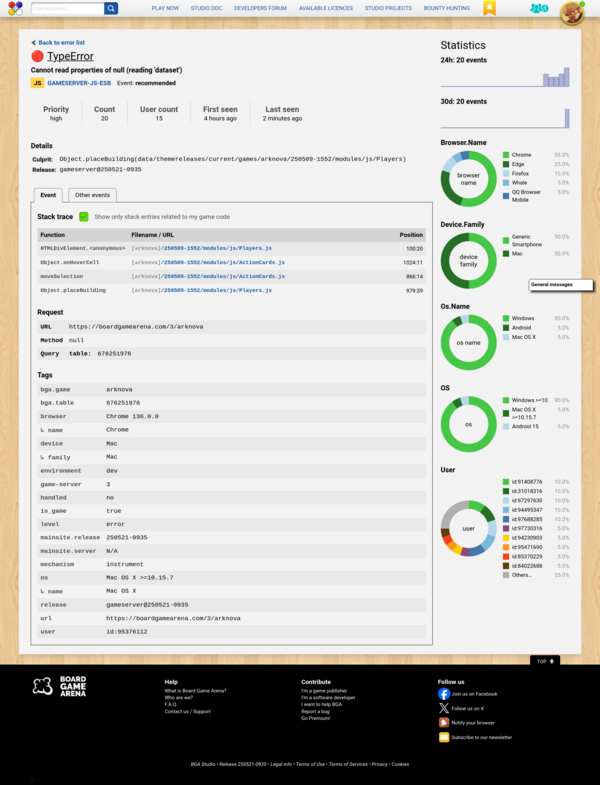600x785 pixels.
Task: Click the X social icon
Action: click(444, 708)
